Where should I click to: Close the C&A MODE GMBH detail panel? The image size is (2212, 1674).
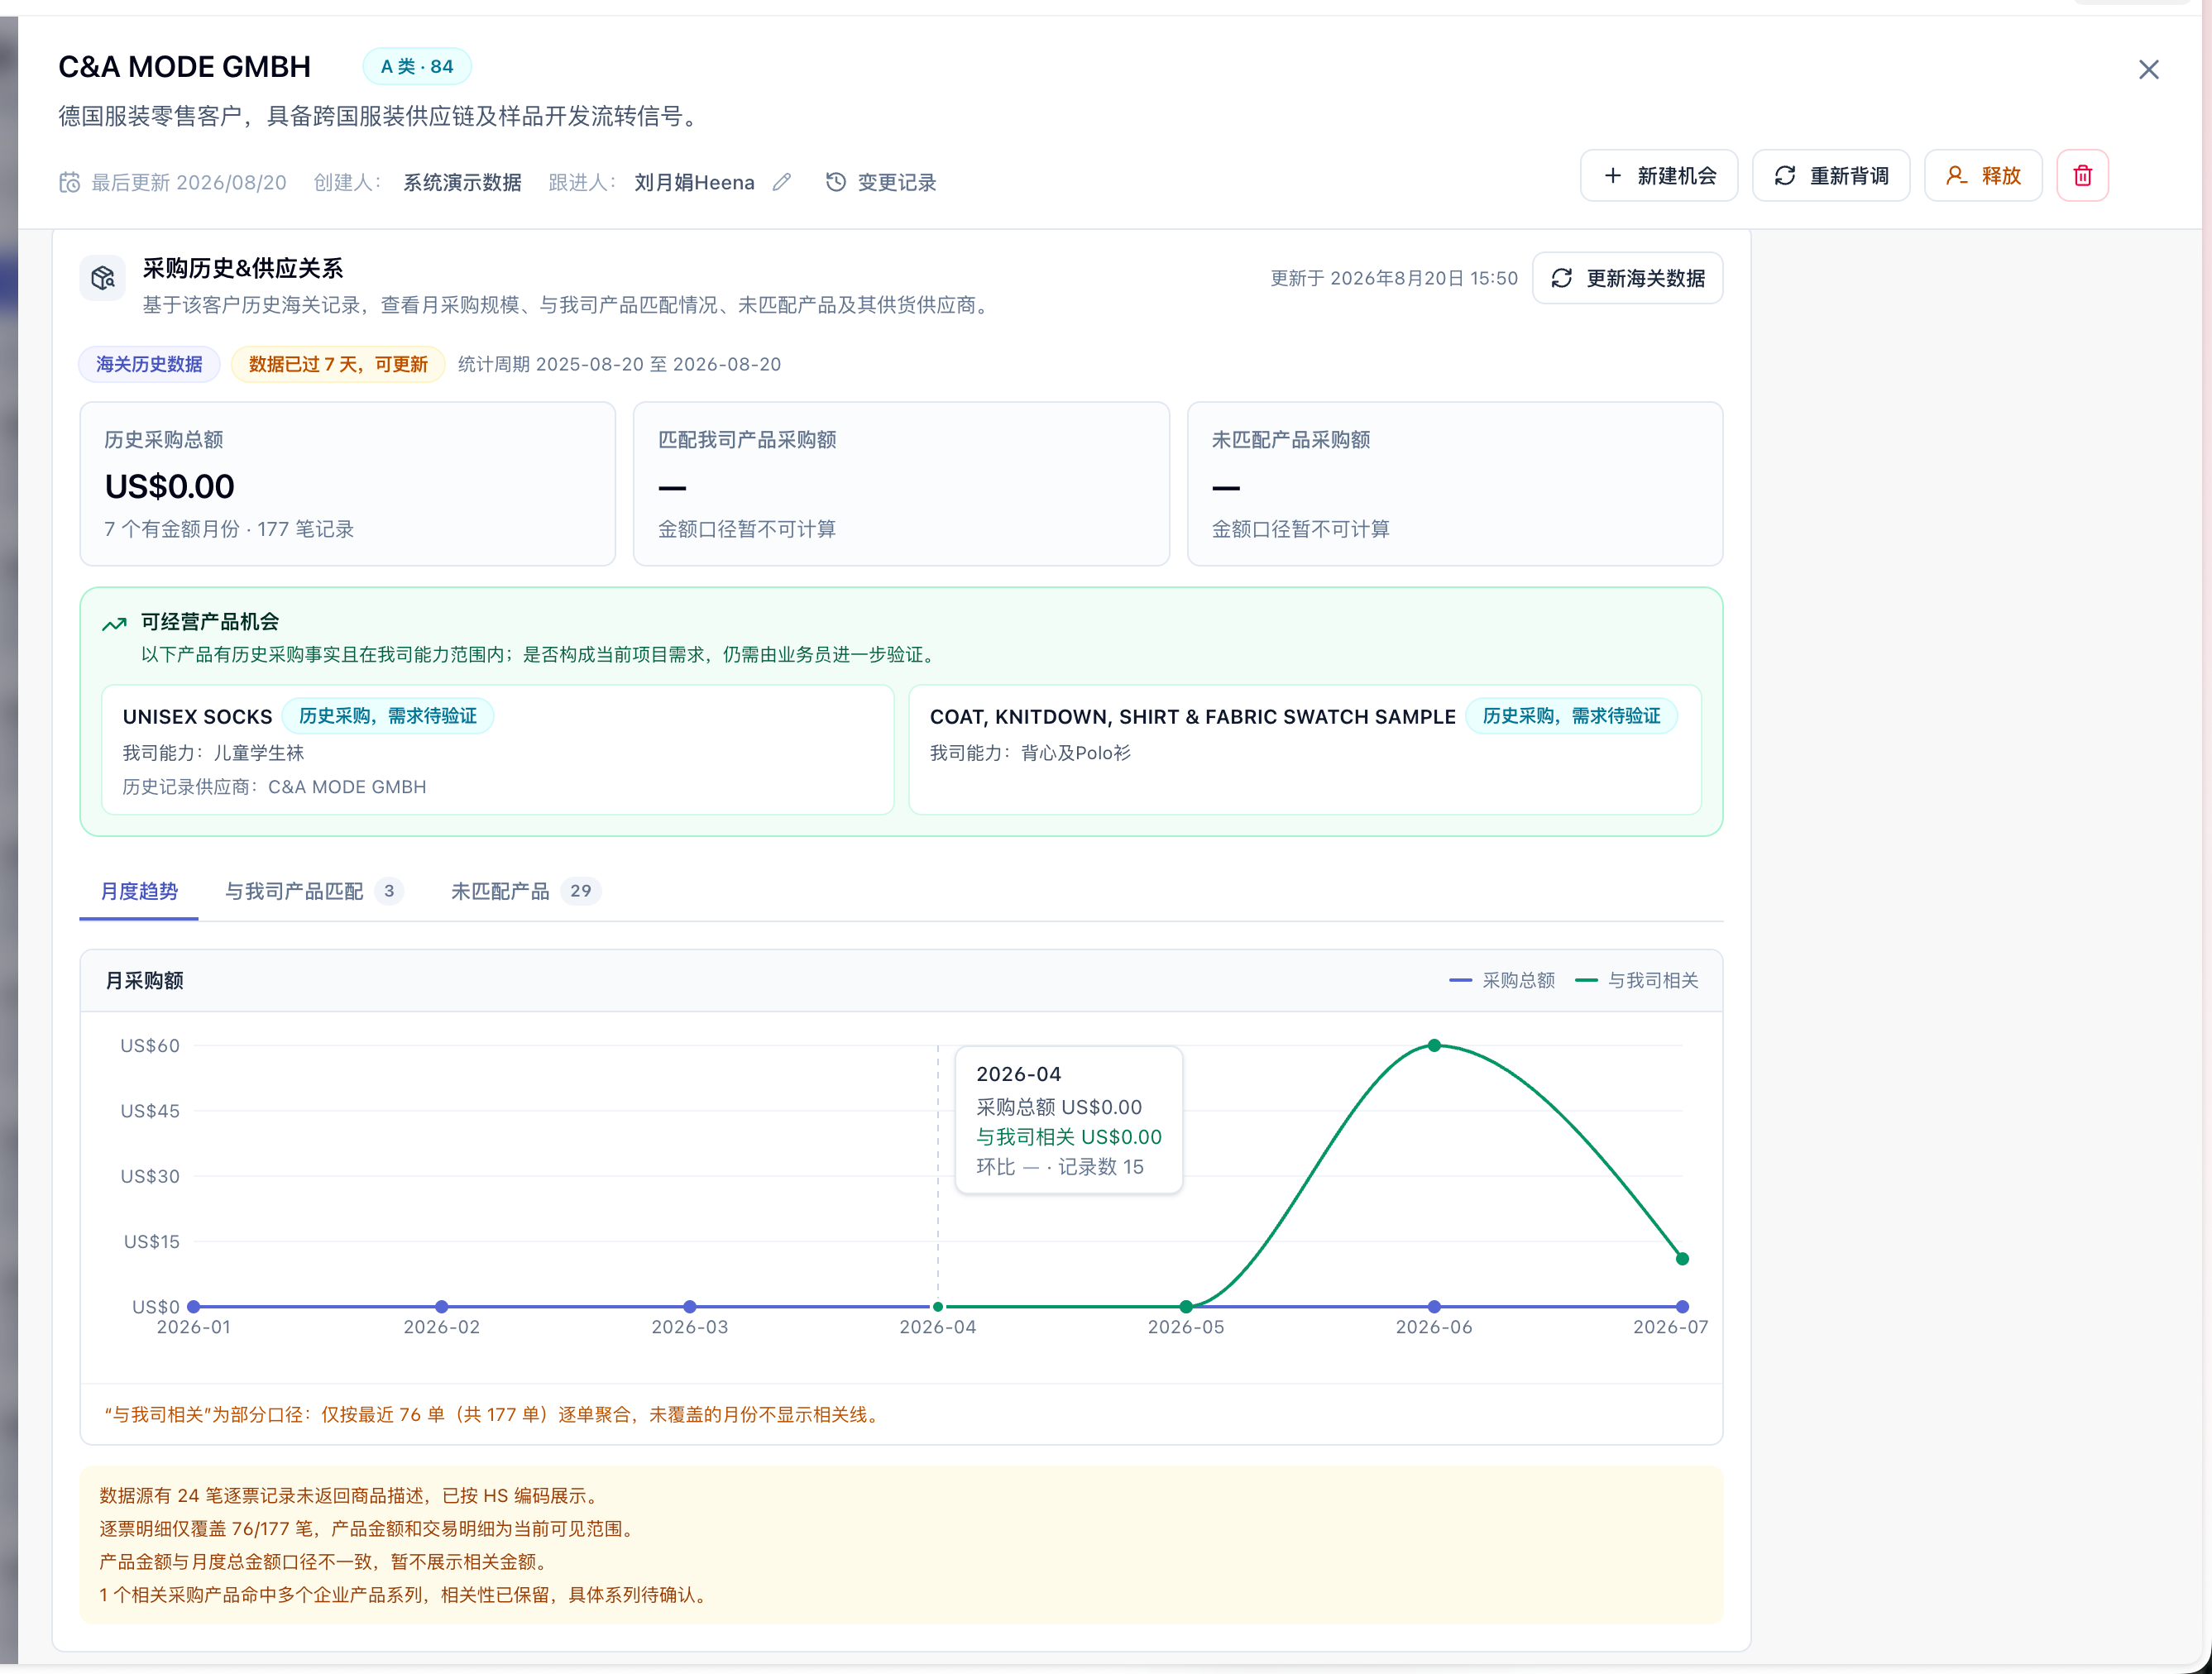click(x=2148, y=69)
